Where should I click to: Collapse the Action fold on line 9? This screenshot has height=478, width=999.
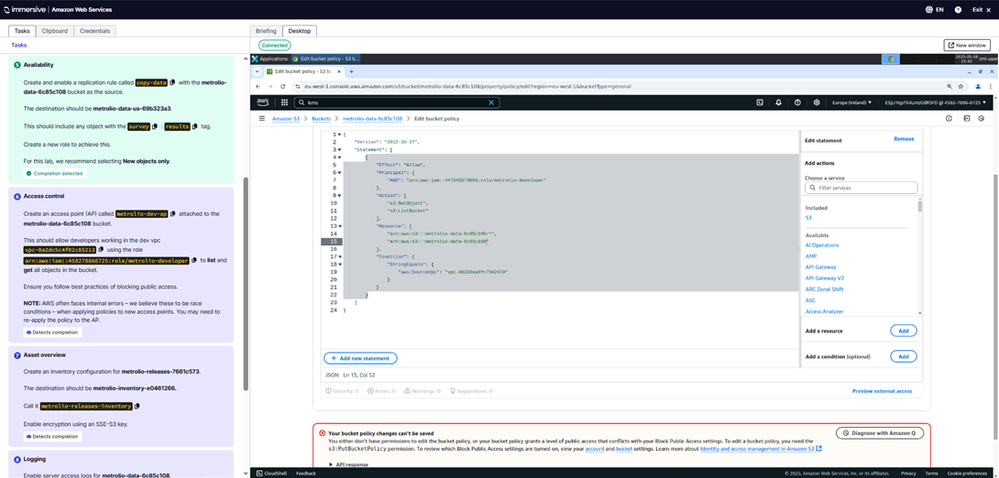pyautogui.click(x=340, y=195)
